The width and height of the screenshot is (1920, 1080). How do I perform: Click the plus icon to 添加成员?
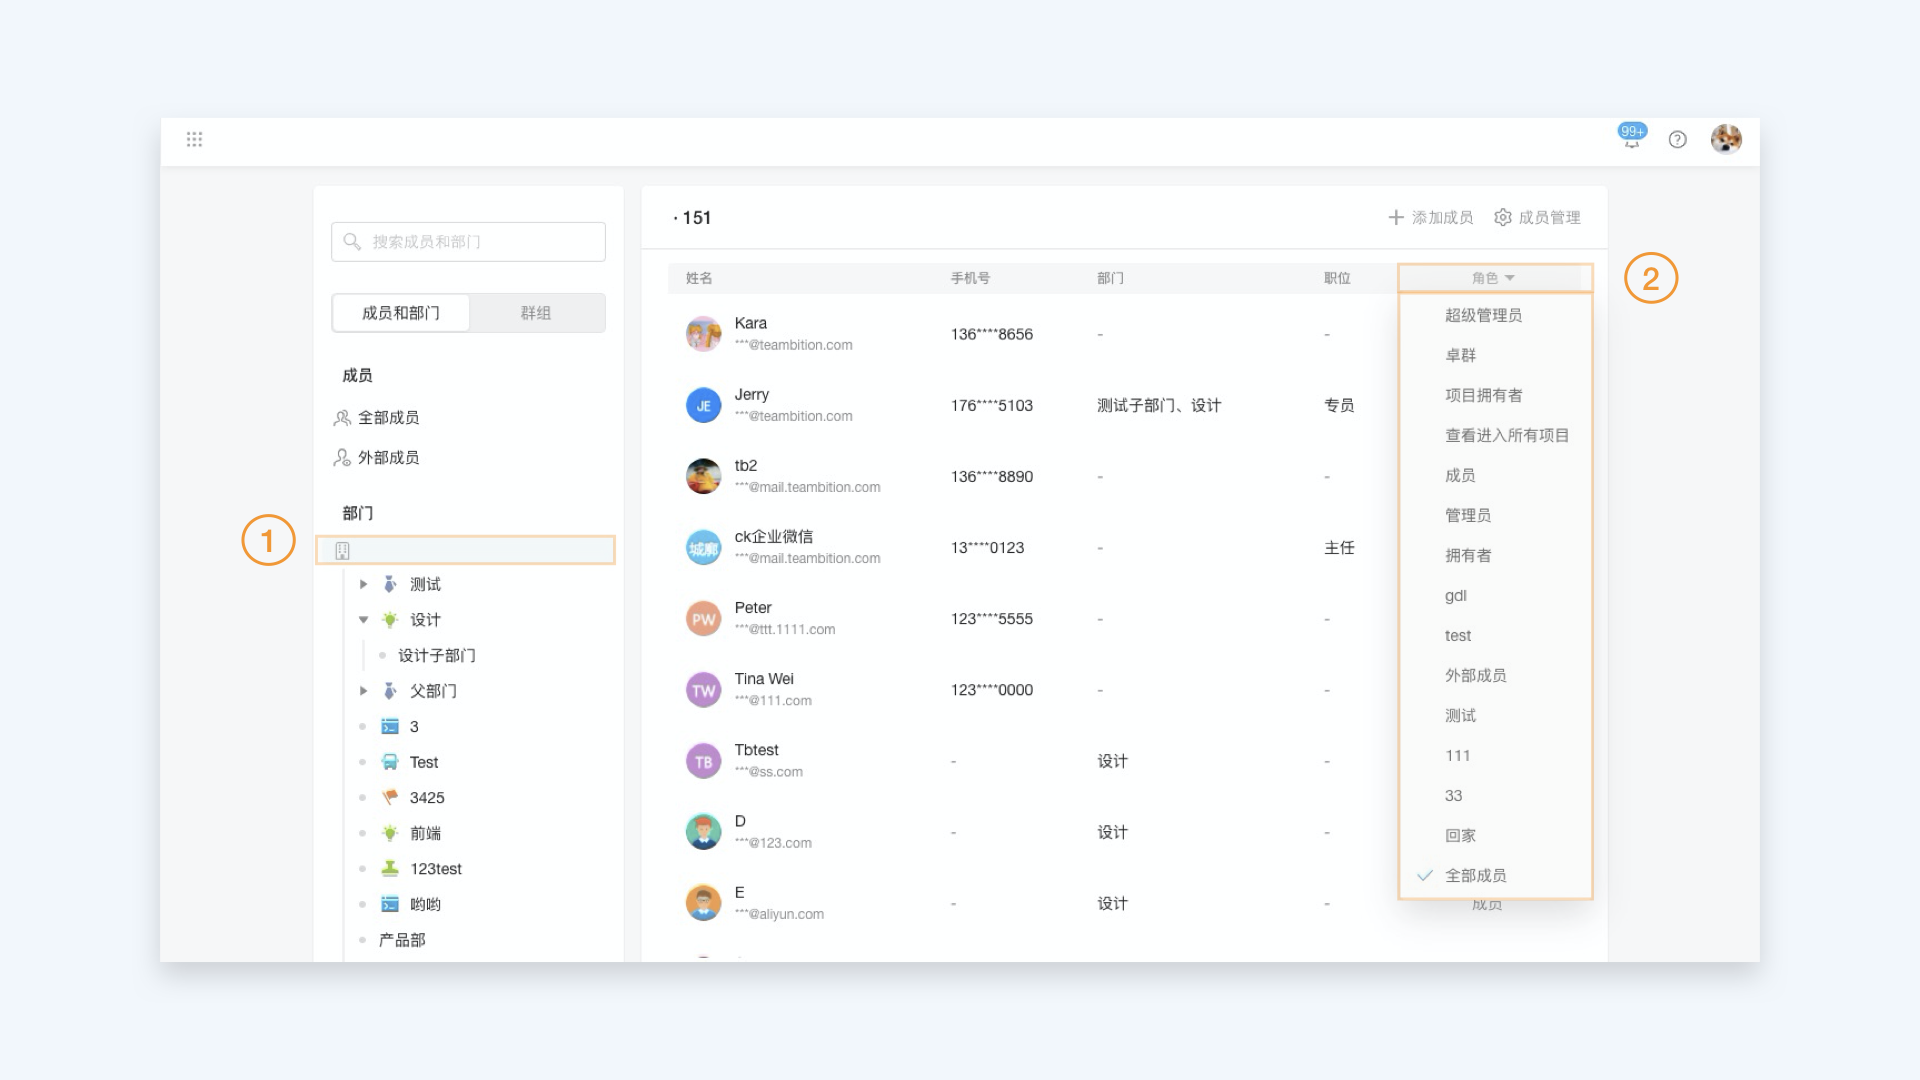tap(1396, 217)
